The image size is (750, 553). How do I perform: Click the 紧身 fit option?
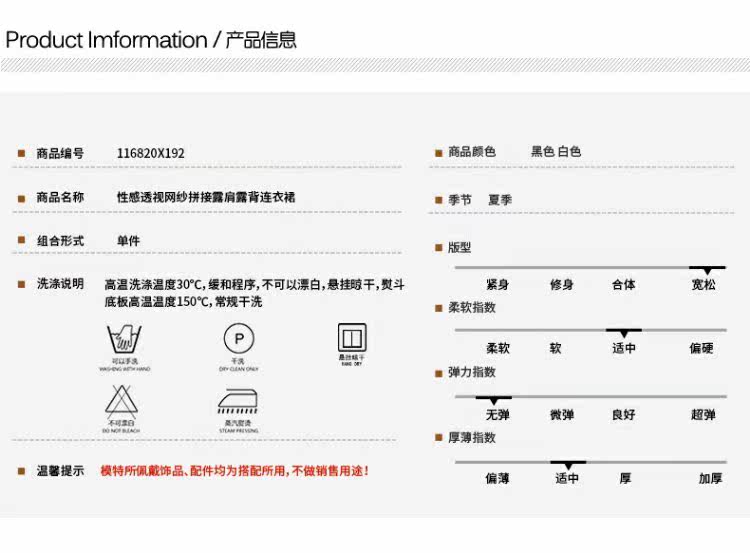497,285
